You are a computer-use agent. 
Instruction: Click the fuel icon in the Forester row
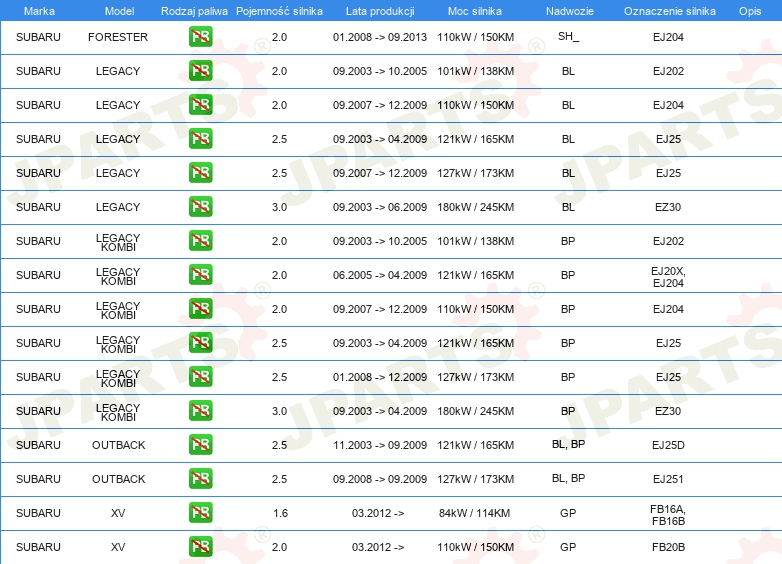tap(200, 36)
